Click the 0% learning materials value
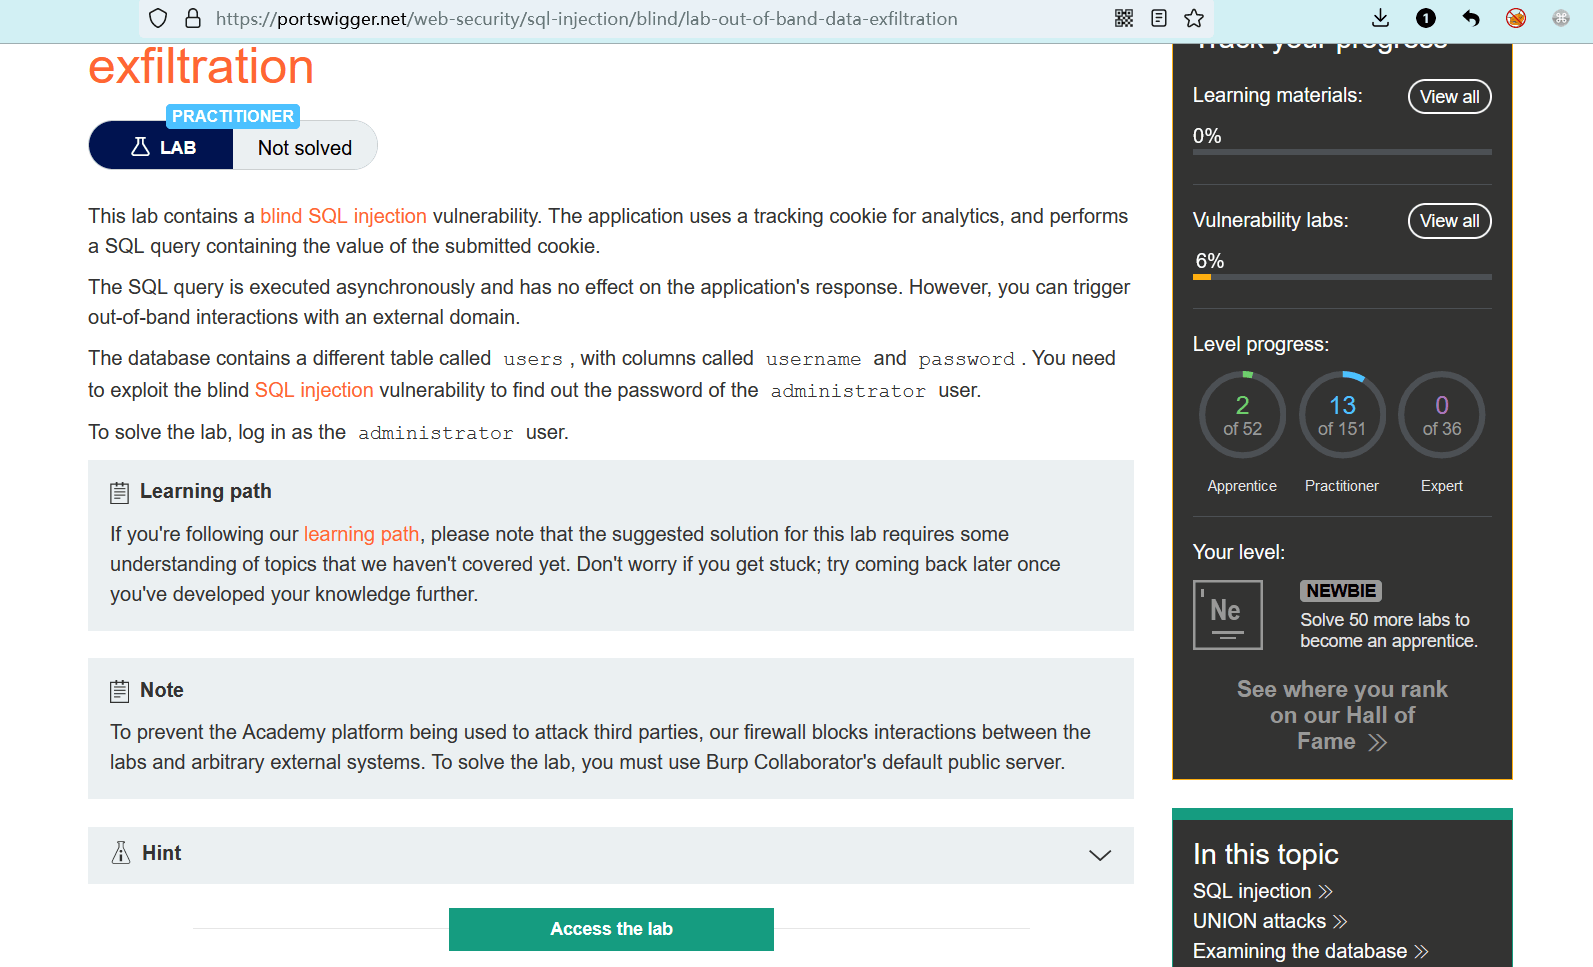The height and width of the screenshot is (967, 1593). click(x=1207, y=136)
